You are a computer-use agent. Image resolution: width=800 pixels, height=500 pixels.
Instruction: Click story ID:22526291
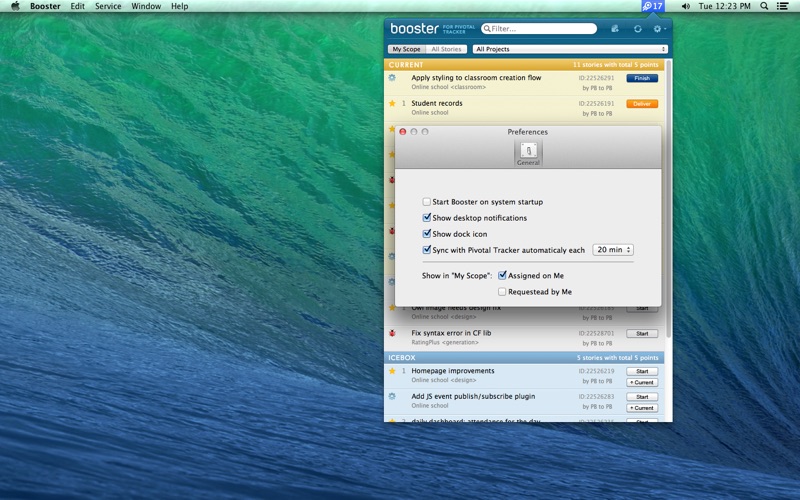596,78
